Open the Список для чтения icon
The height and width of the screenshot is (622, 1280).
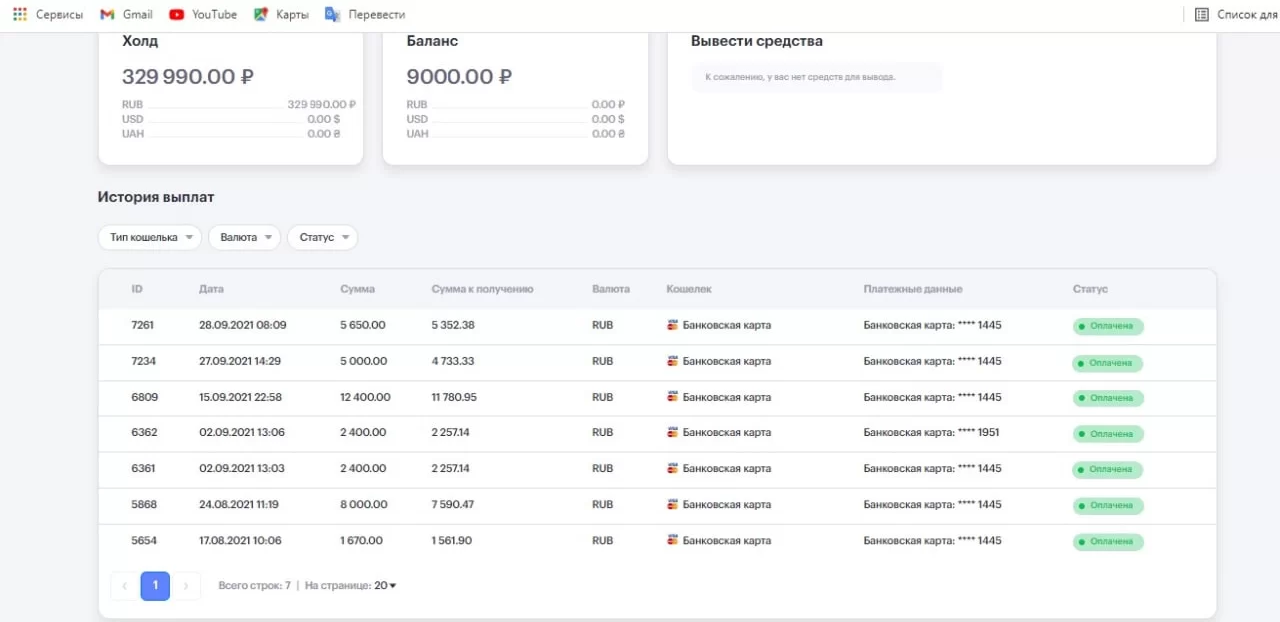1202,14
